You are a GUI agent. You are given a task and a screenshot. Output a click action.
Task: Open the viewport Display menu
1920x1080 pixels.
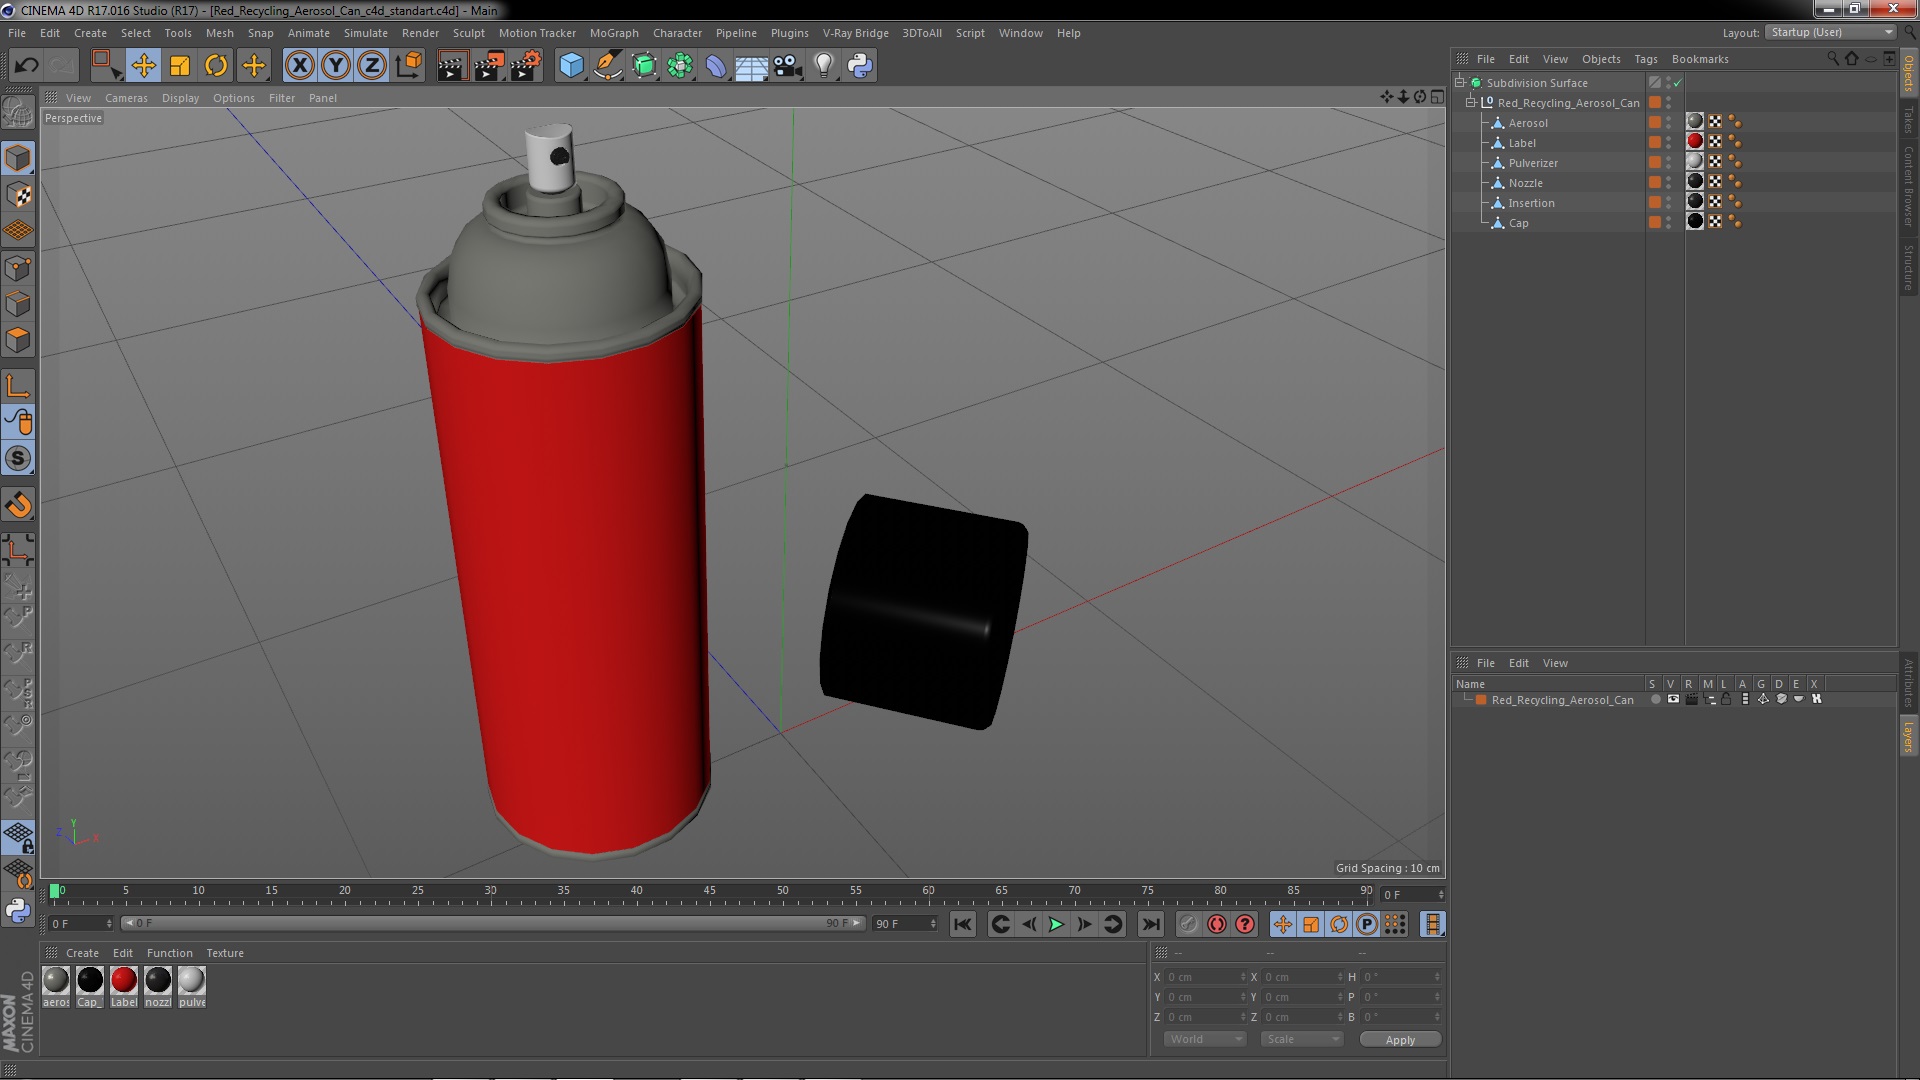coord(180,98)
